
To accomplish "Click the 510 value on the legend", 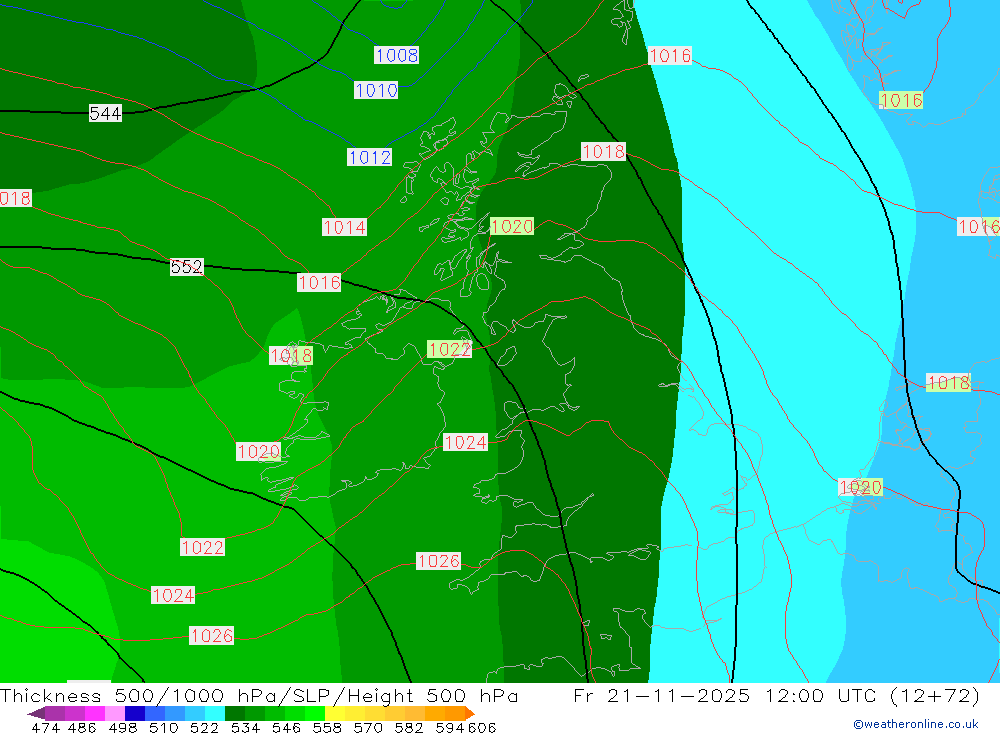I will pos(163,727).
